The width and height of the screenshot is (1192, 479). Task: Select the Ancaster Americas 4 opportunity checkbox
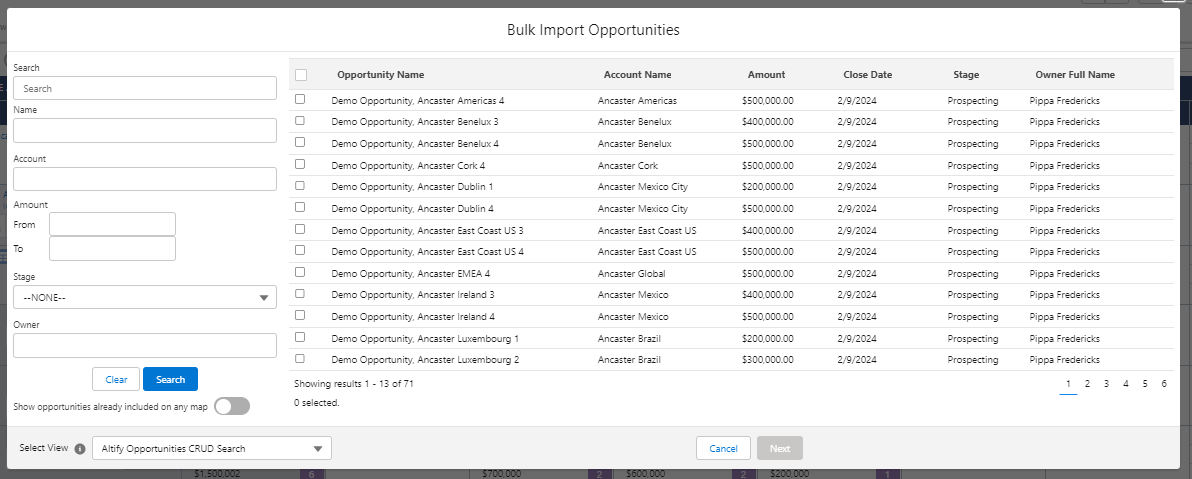[x=300, y=100]
